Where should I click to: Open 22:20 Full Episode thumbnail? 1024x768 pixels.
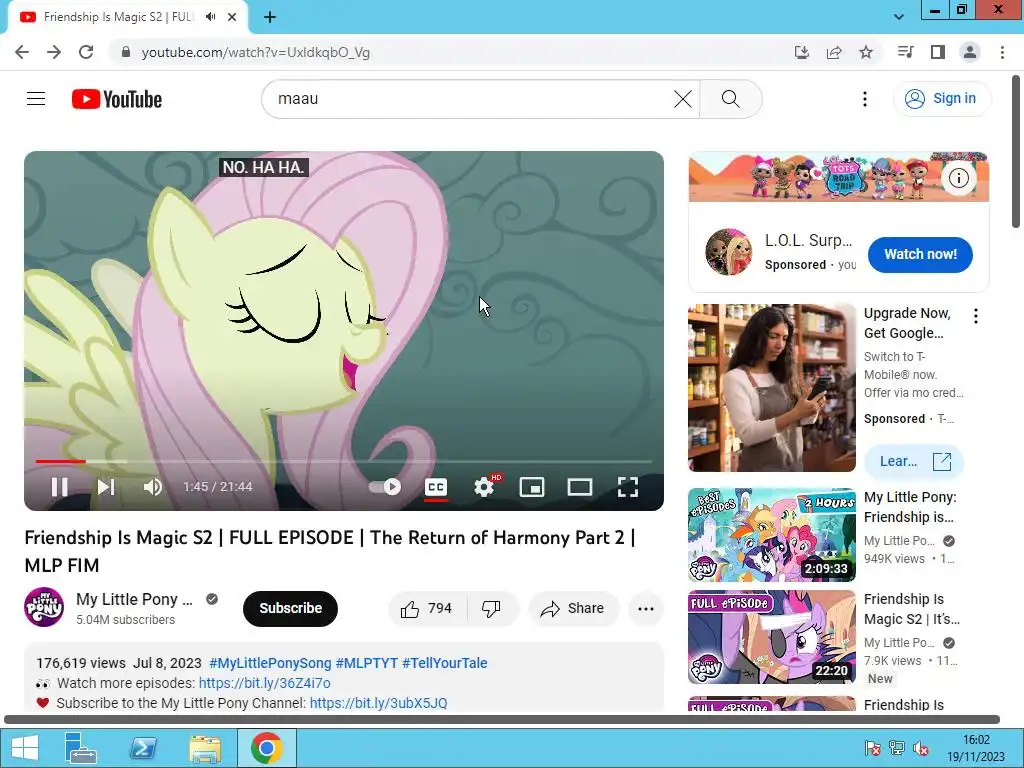772,637
